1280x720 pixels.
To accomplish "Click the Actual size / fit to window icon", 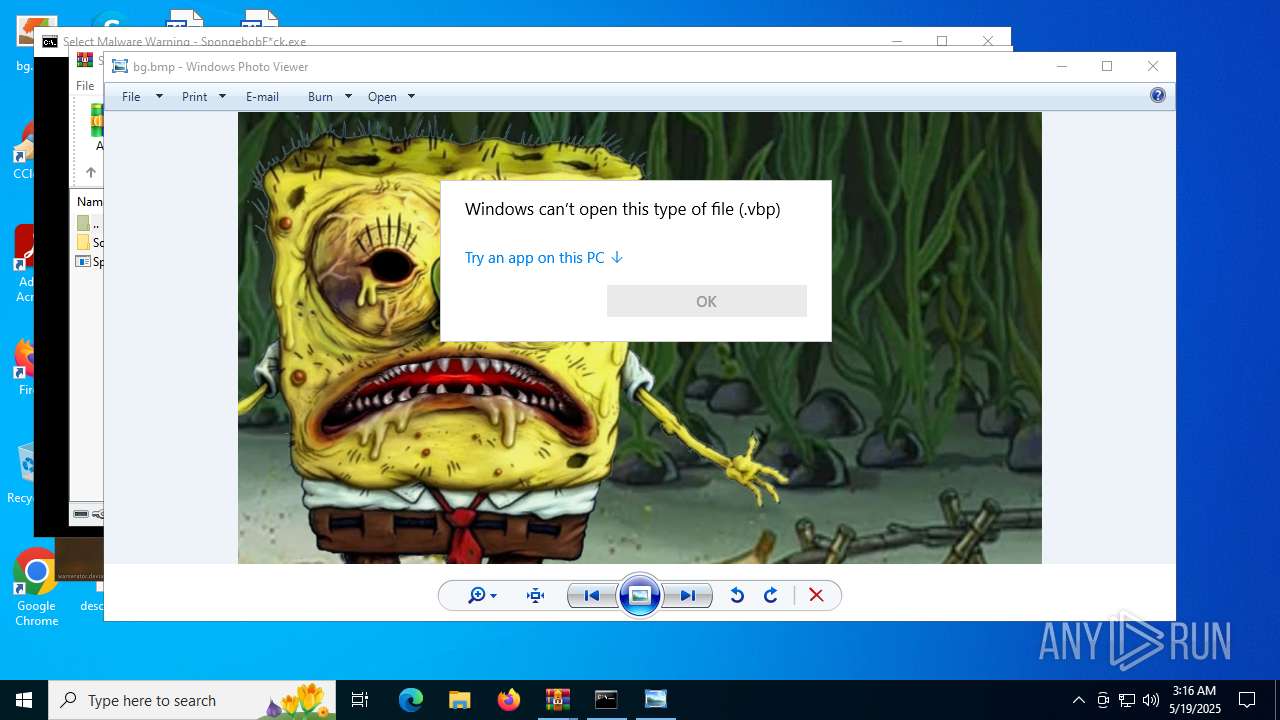I will pyautogui.click(x=535, y=596).
